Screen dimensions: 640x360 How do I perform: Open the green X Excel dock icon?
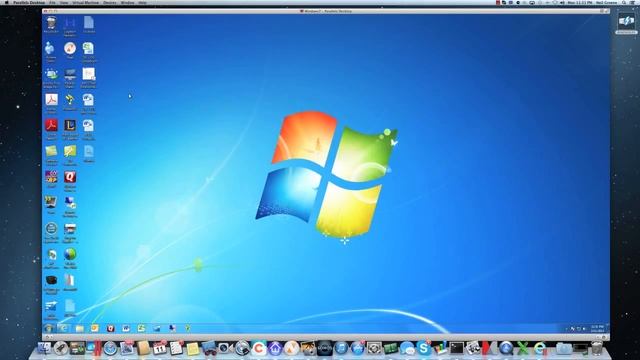tap(522, 348)
